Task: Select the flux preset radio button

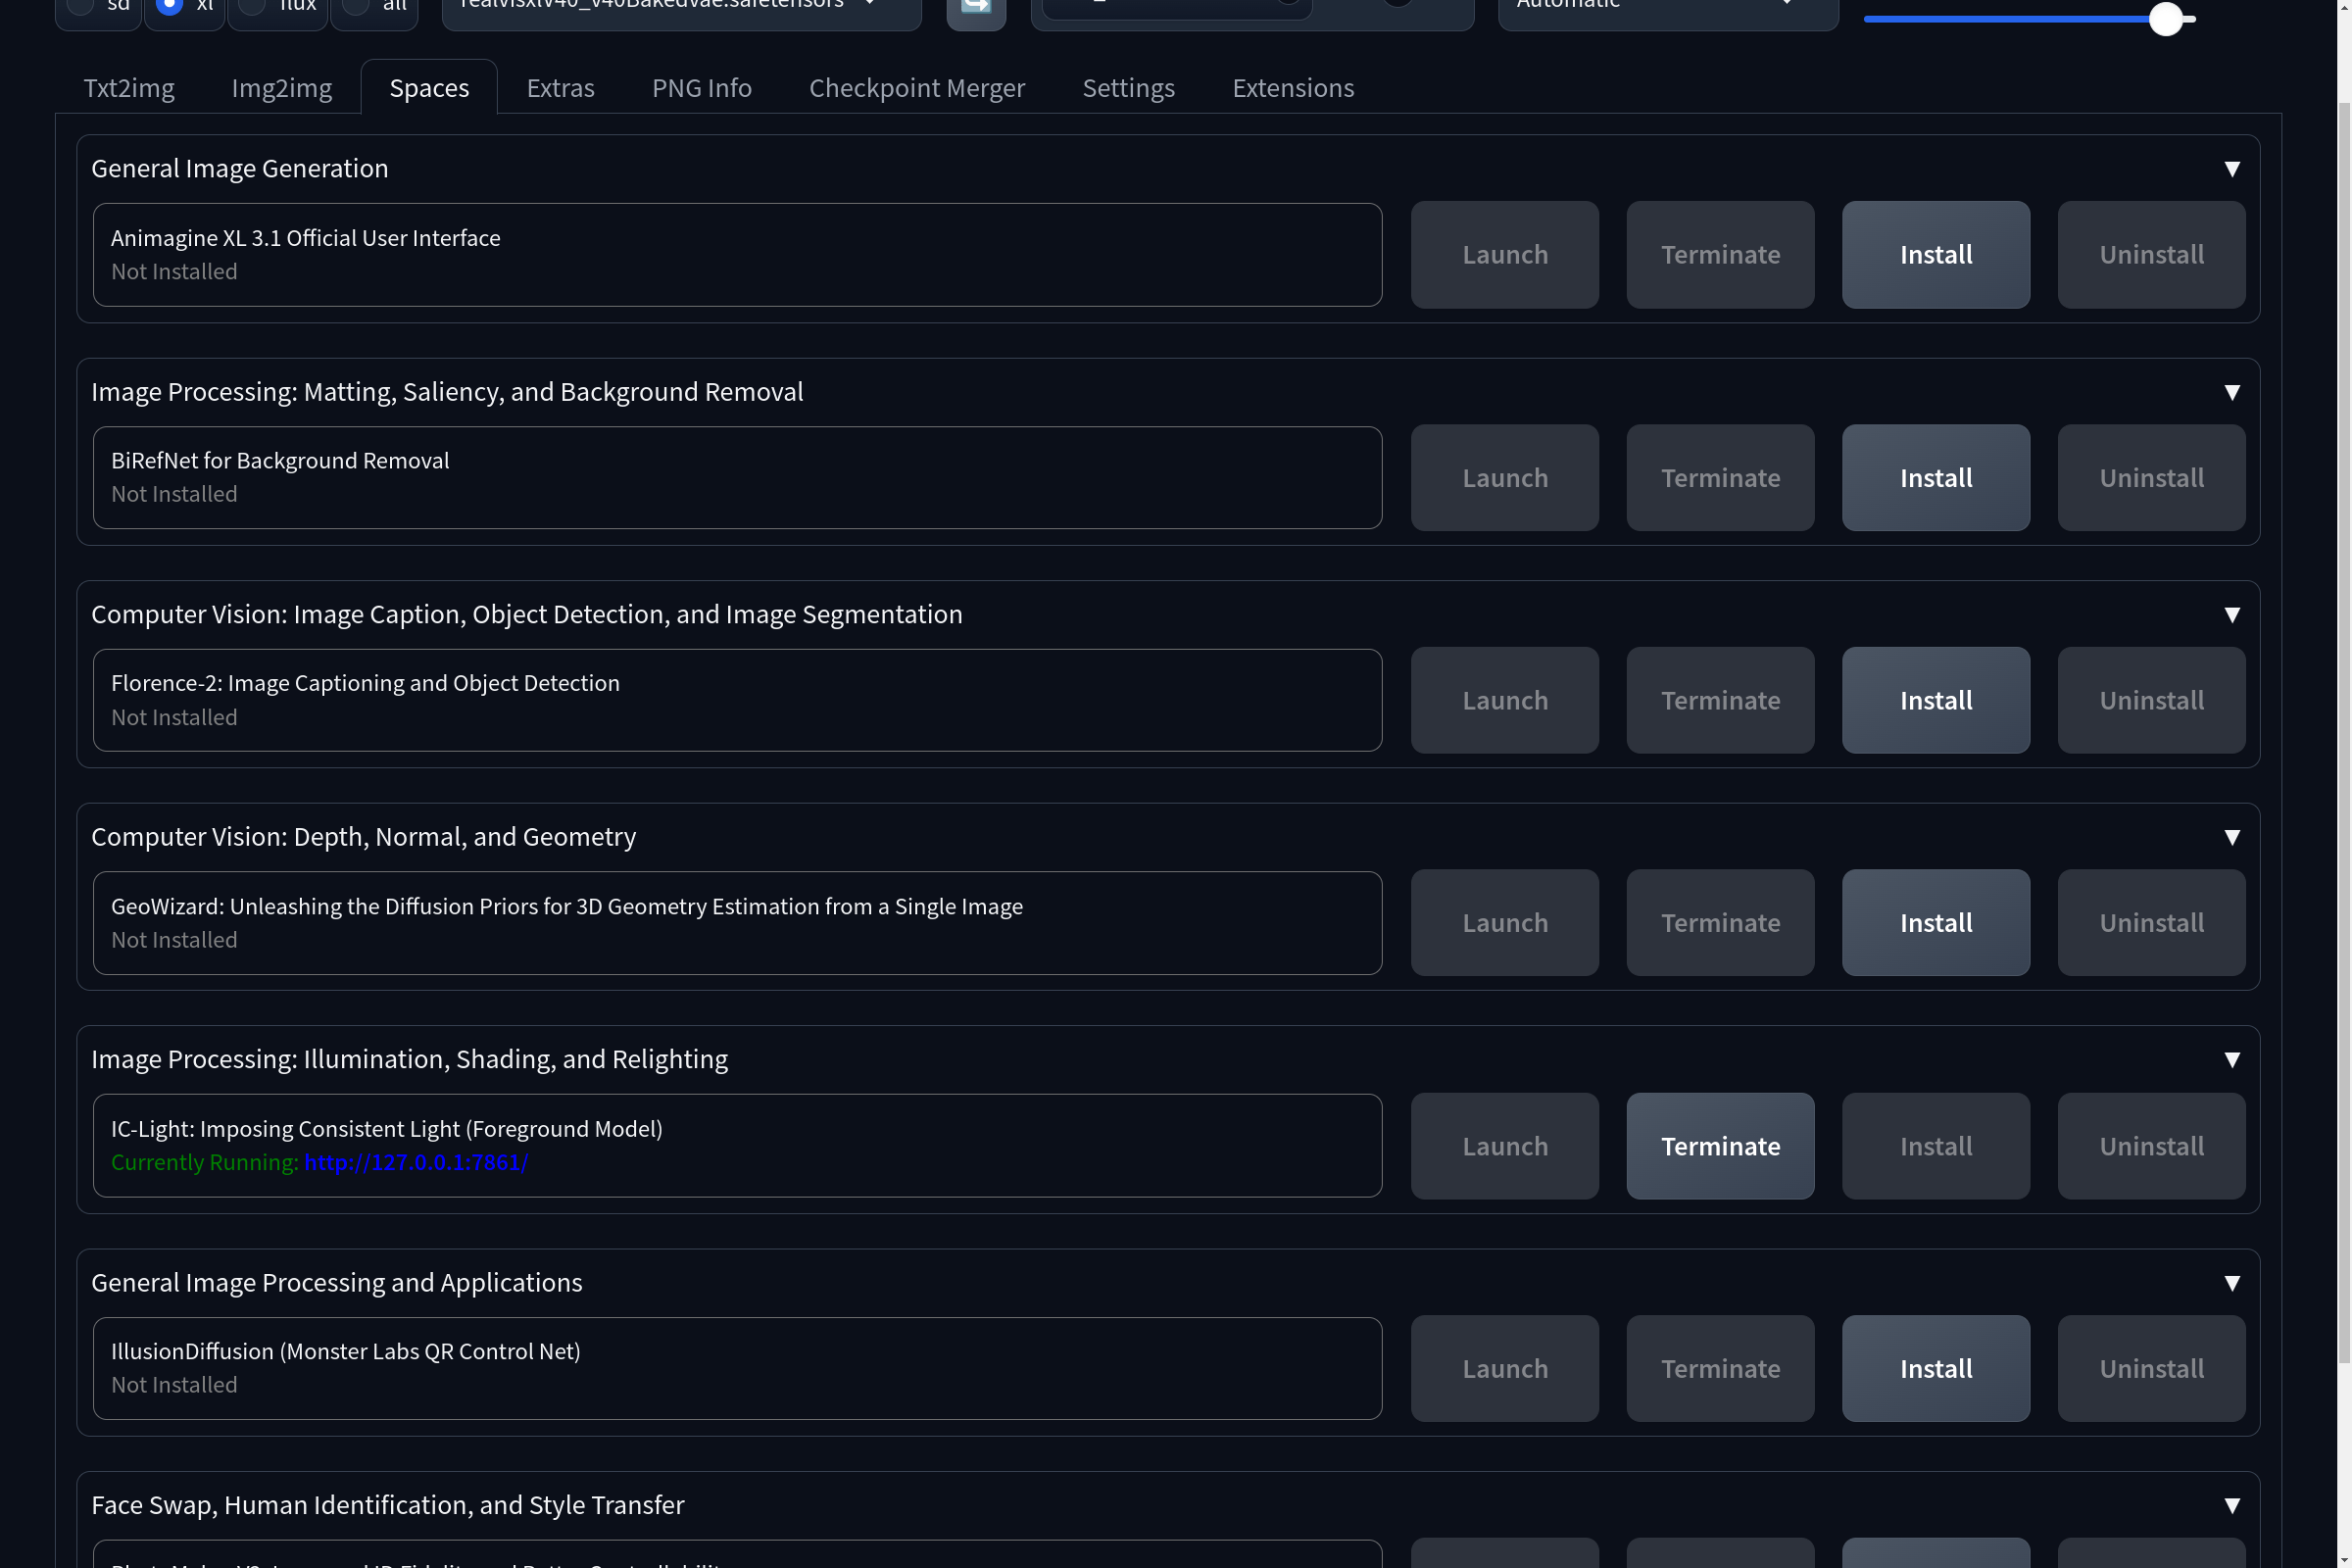Action: [x=253, y=5]
